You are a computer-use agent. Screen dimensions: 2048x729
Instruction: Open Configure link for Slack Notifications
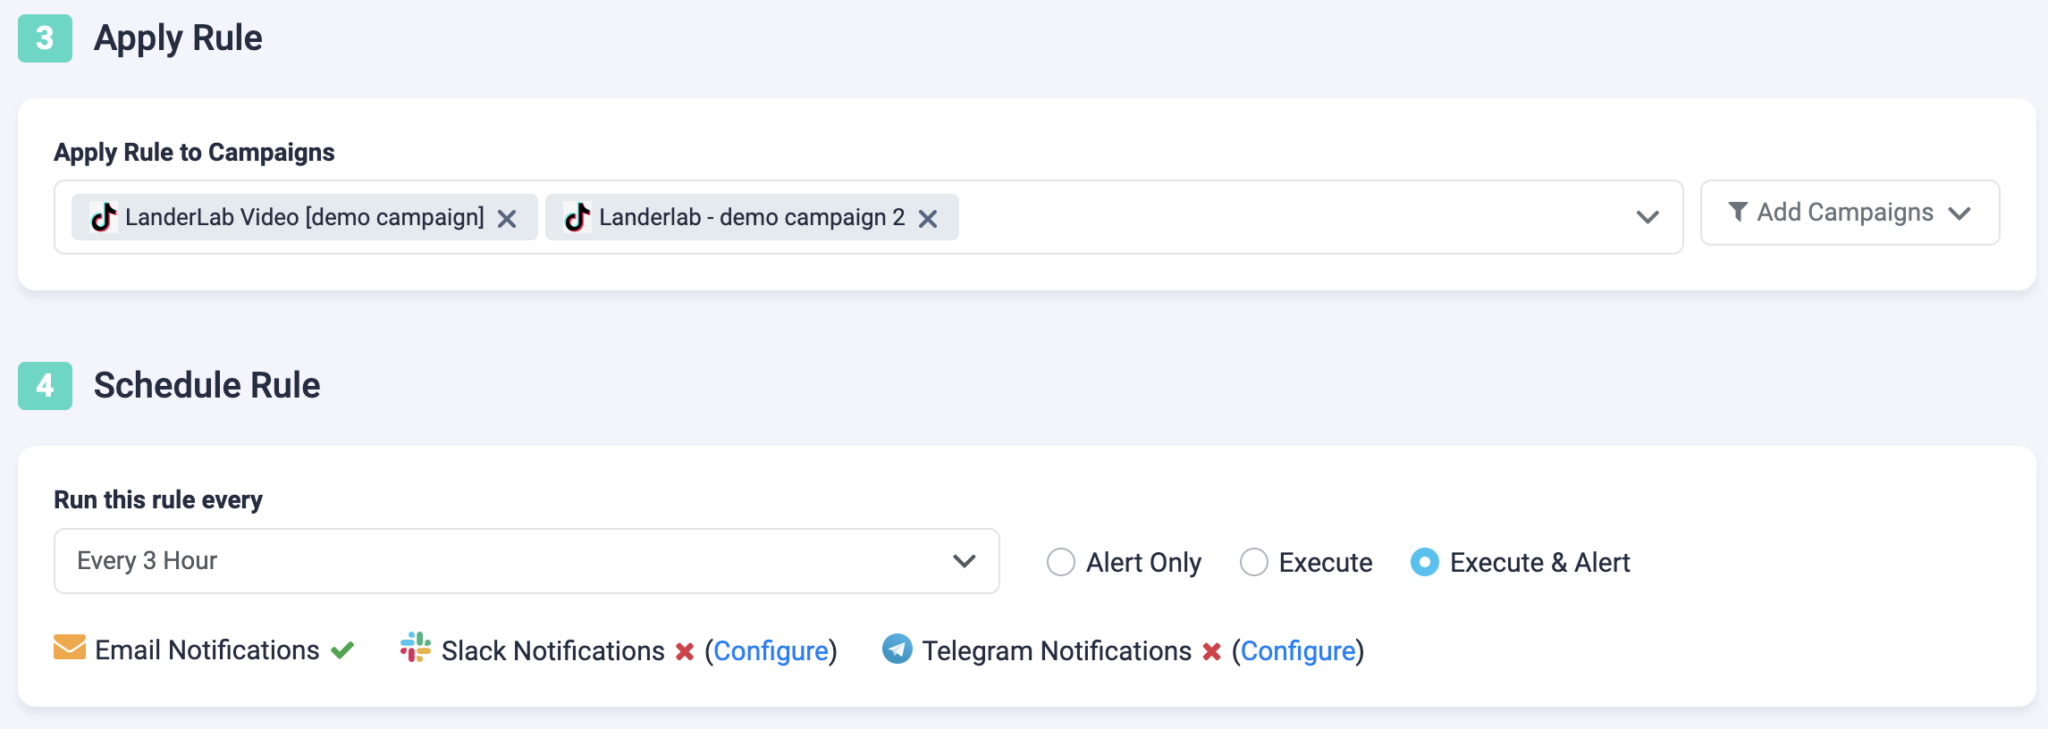pos(771,650)
